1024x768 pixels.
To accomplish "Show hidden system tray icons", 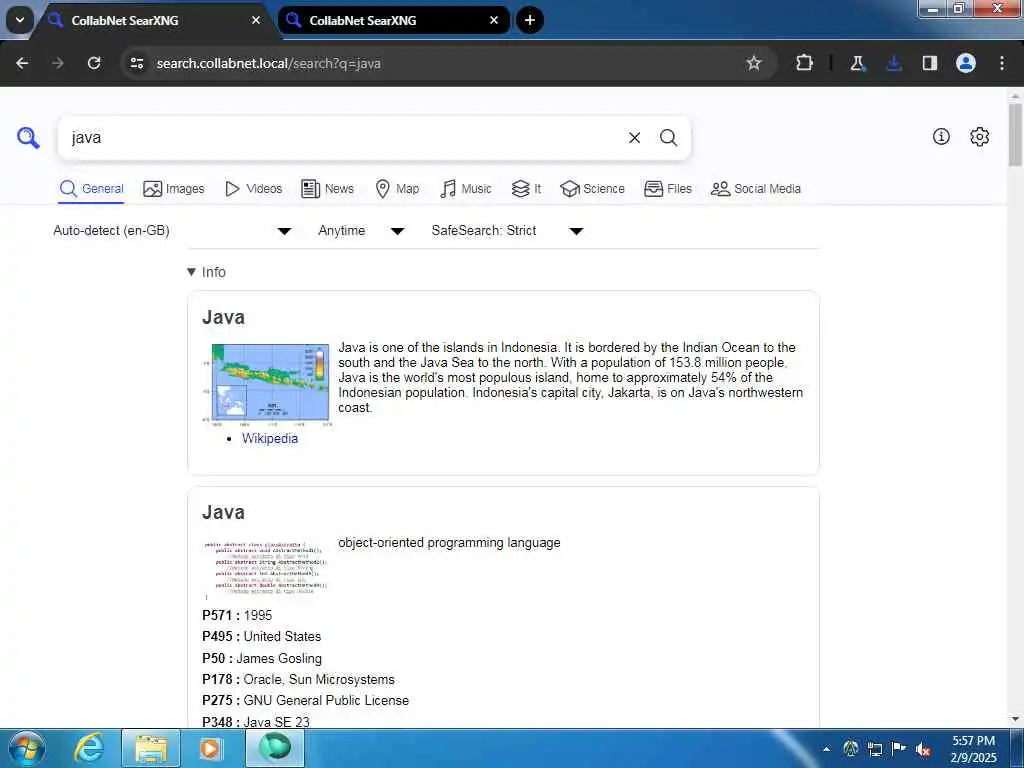I will click(x=827, y=749).
